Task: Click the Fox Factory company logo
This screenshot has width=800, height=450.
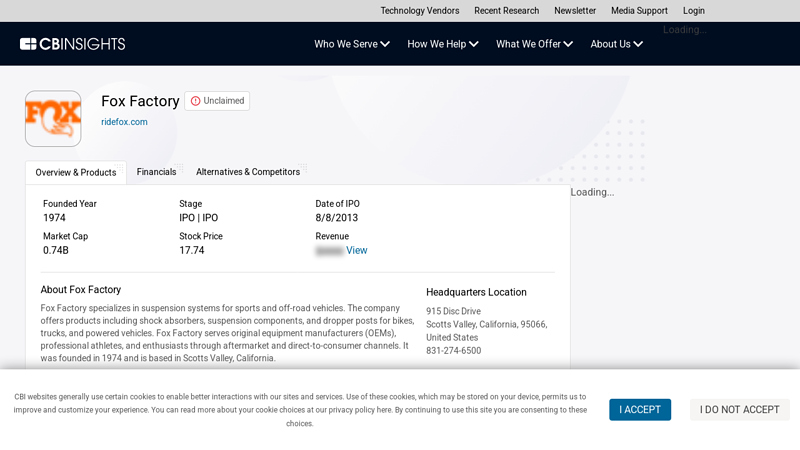Action: pyautogui.click(x=53, y=119)
